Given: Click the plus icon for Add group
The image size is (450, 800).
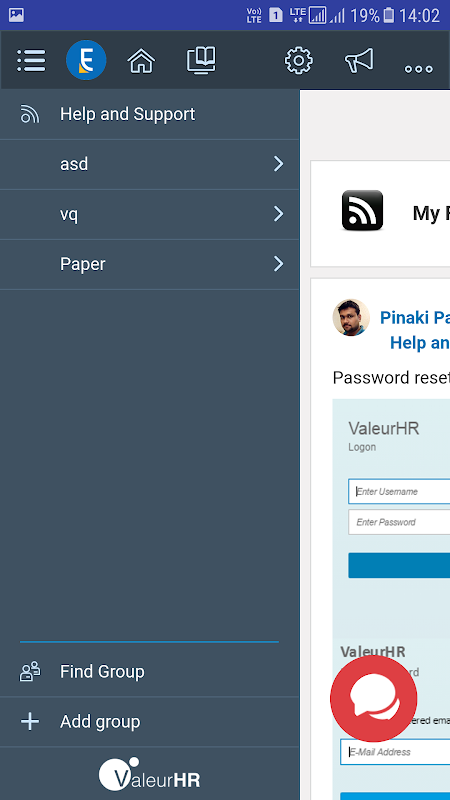Looking at the screenshot, I should 30,721.
